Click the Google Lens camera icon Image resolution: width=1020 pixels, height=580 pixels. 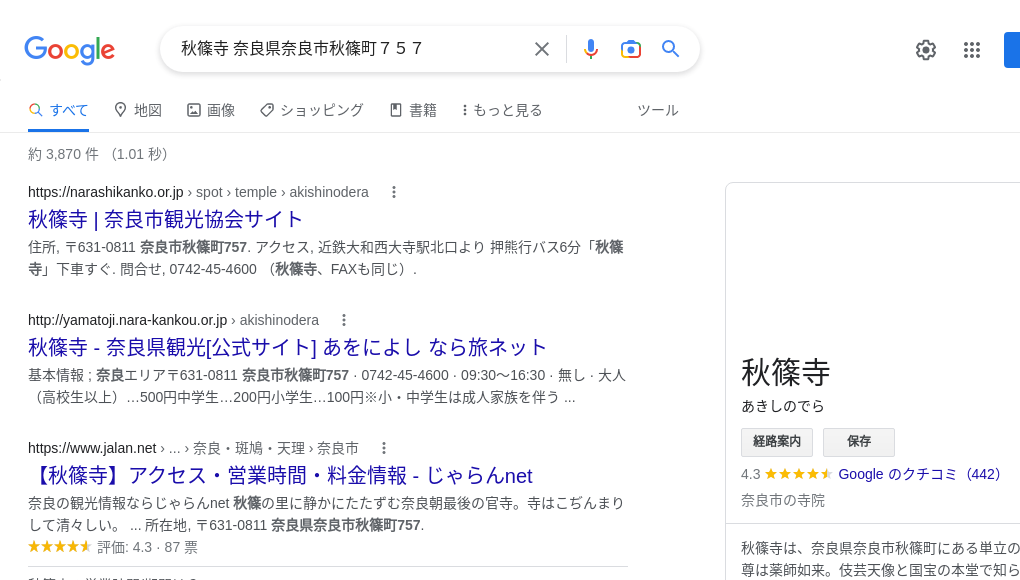pos(631,48)
